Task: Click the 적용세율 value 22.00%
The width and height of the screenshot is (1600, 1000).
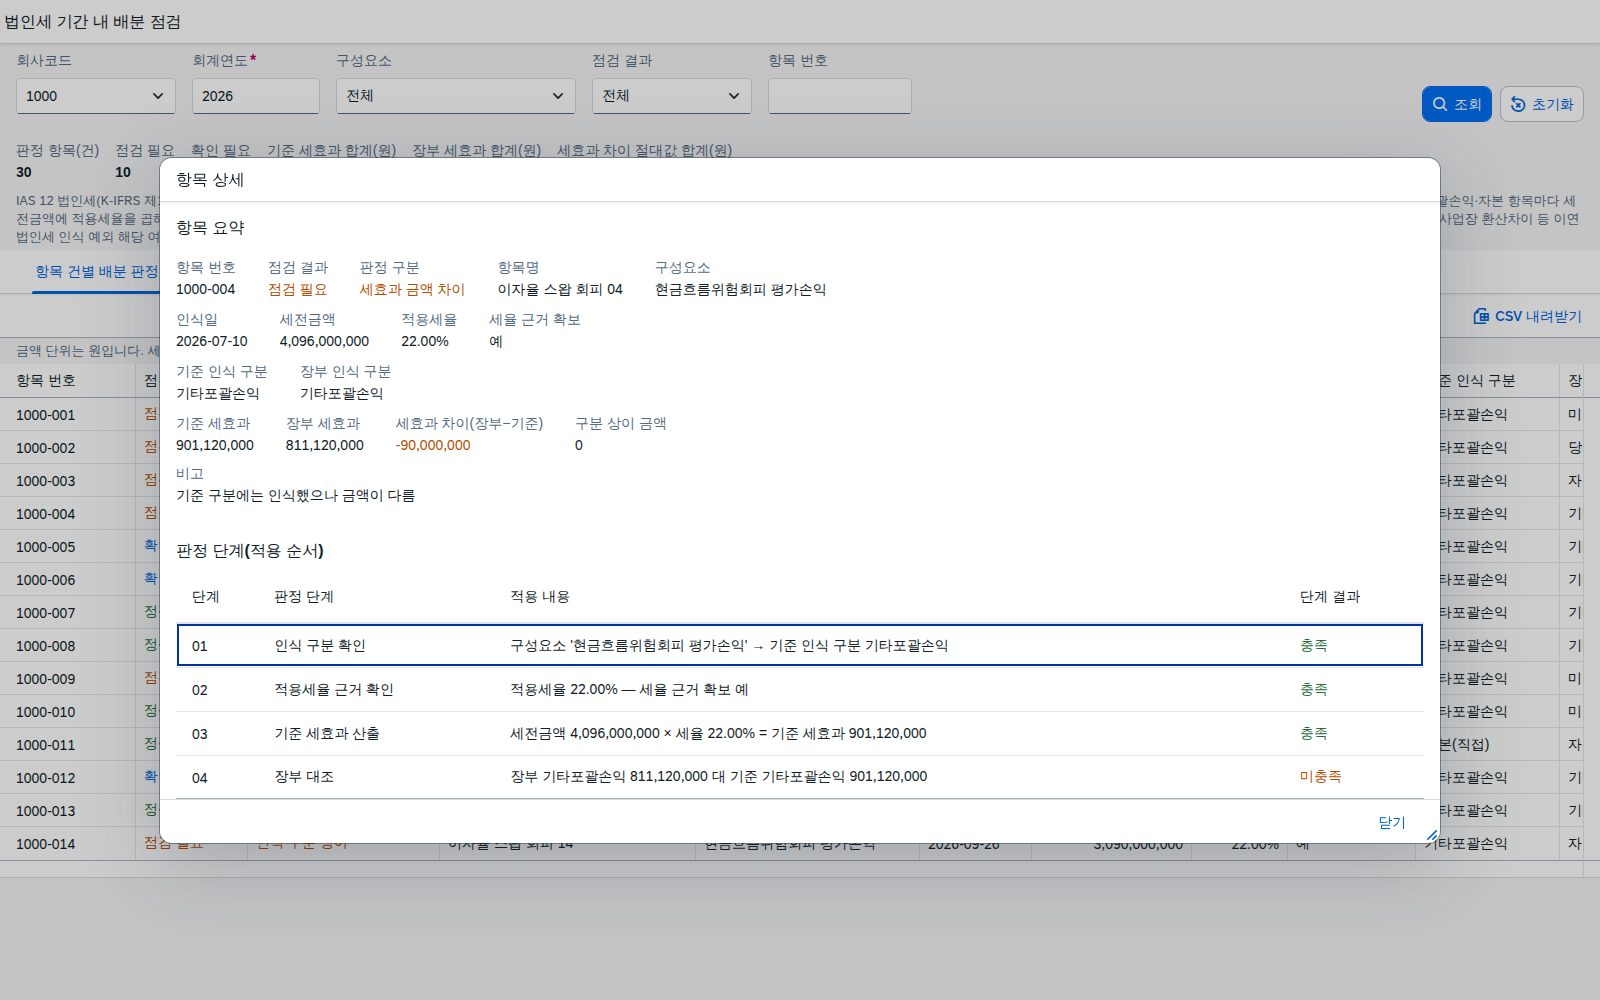Action: 425,341
